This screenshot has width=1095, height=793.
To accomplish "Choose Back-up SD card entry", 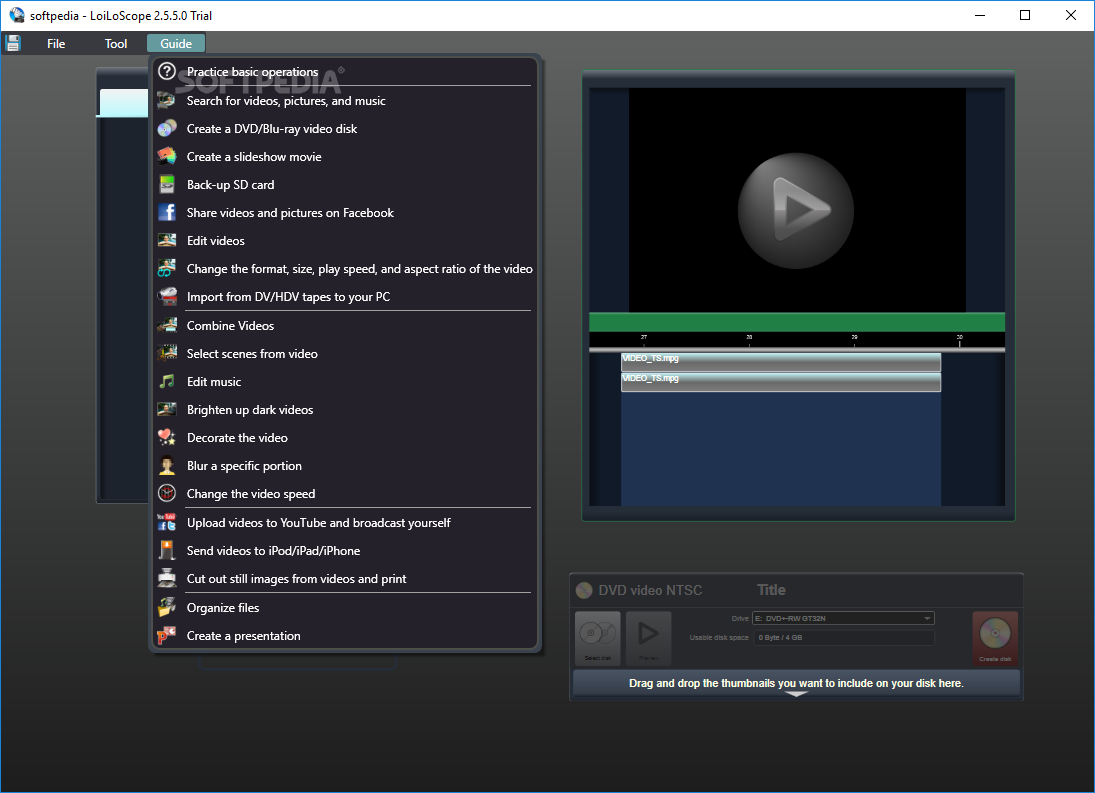I will (230, 184).
